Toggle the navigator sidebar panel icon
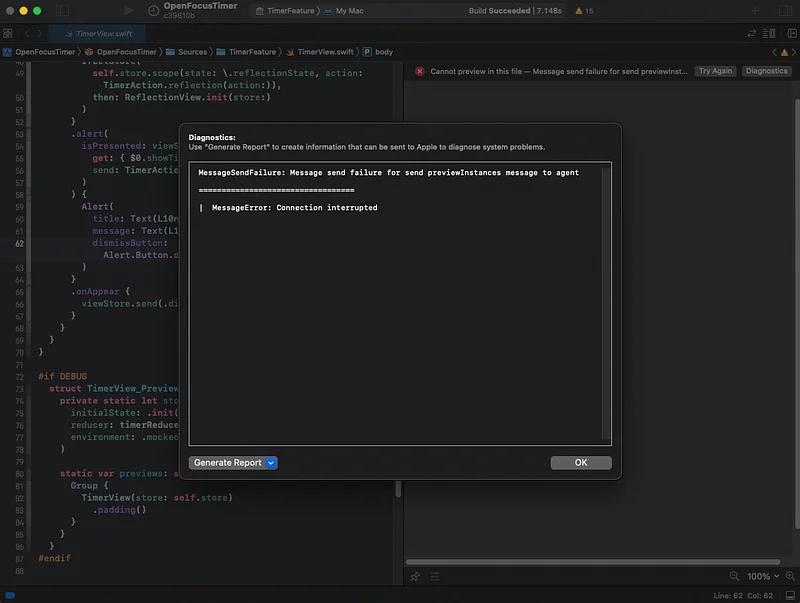The height and width of the screenshot is (603, 800). (62, 11)
